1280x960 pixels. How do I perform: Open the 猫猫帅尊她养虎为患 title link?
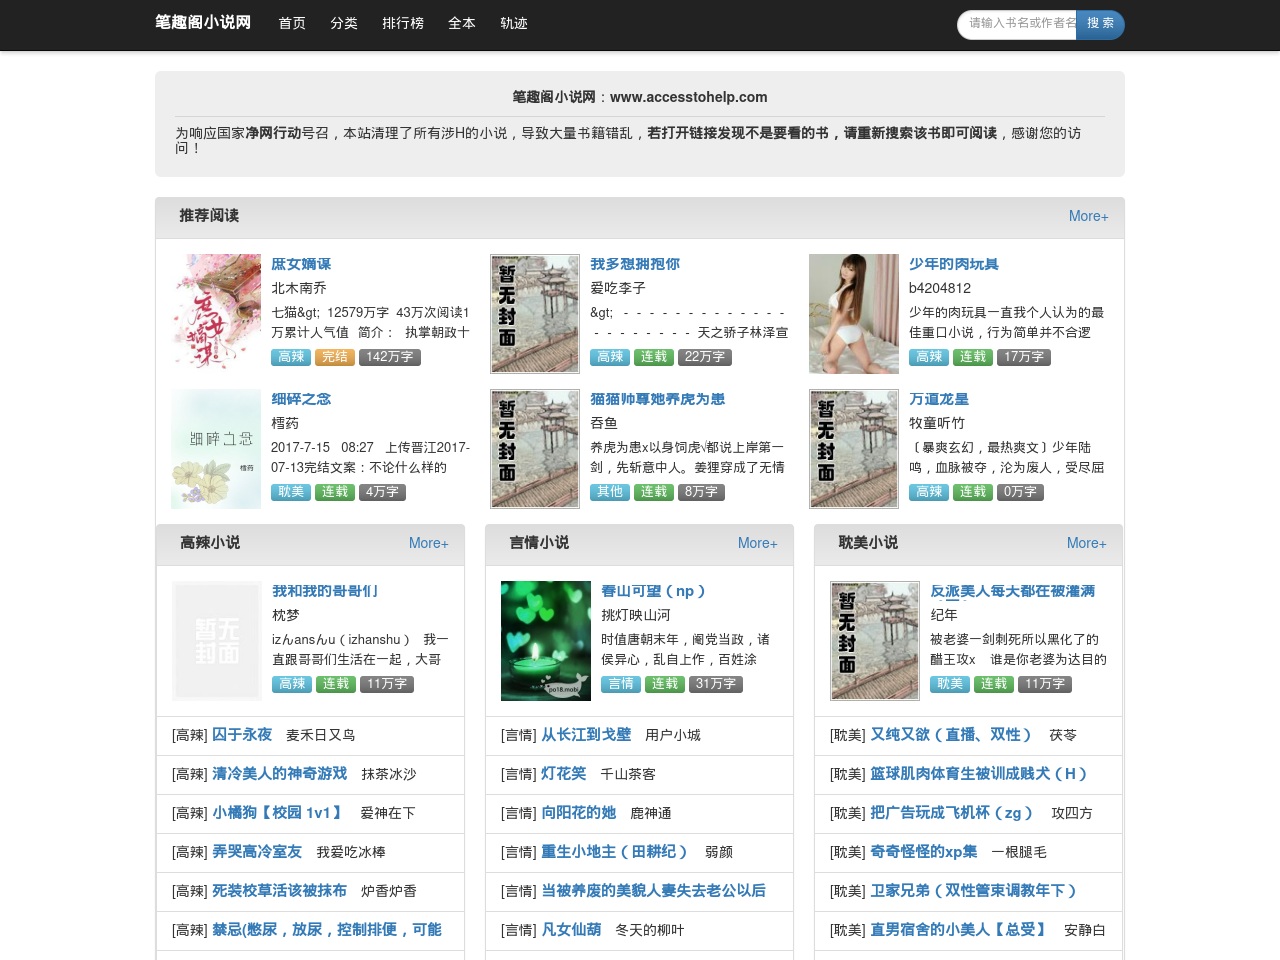657,399
